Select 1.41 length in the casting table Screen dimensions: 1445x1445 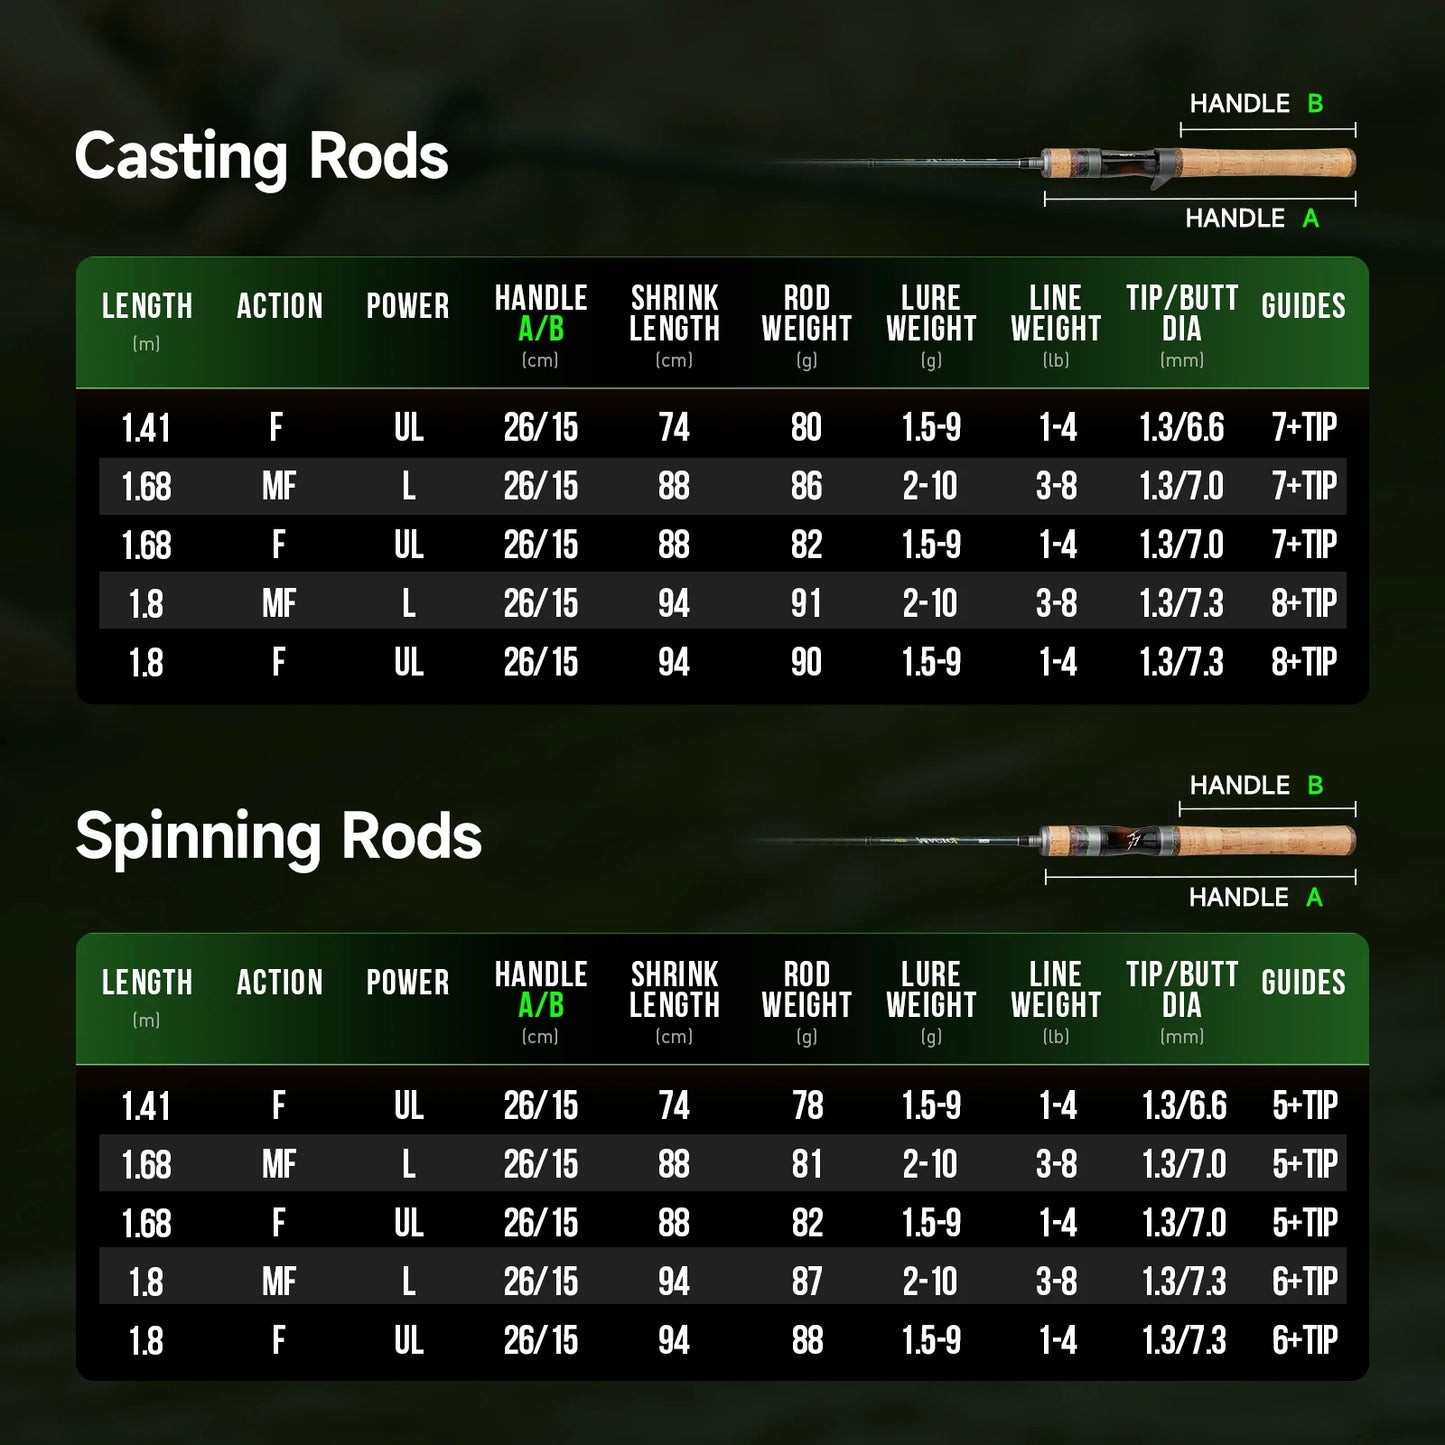[x=146, y=428]
